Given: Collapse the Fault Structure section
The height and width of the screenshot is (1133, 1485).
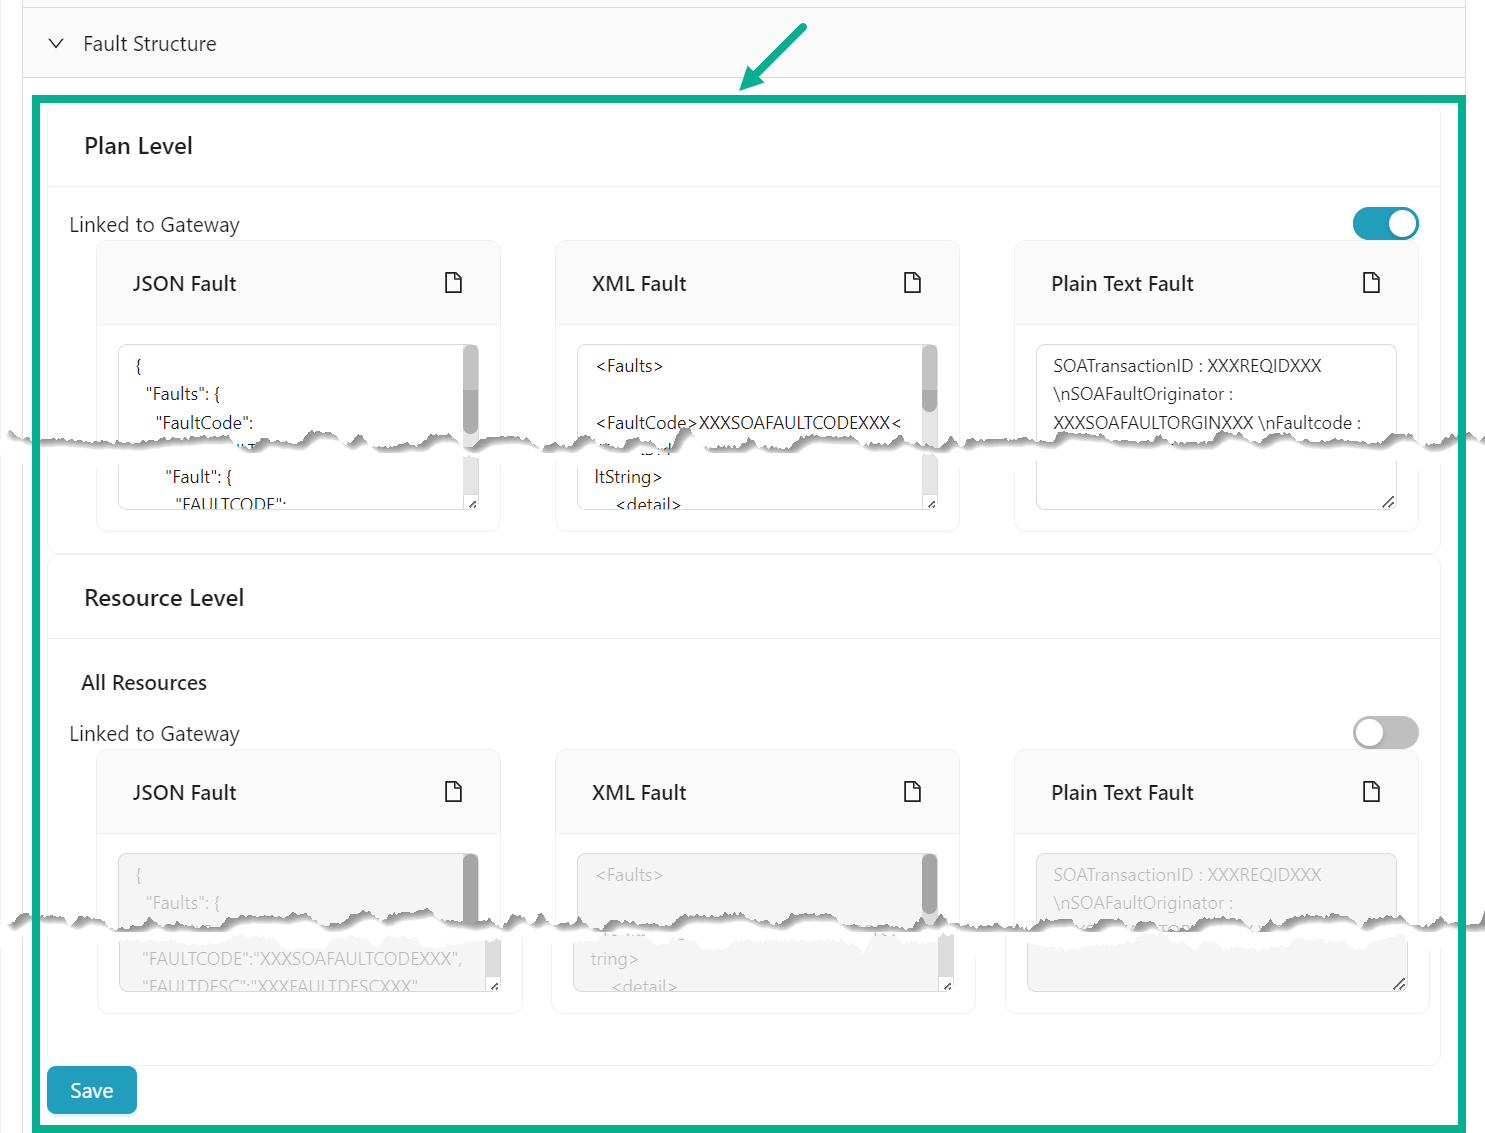Looking at the screenshot, I should 57,44.
